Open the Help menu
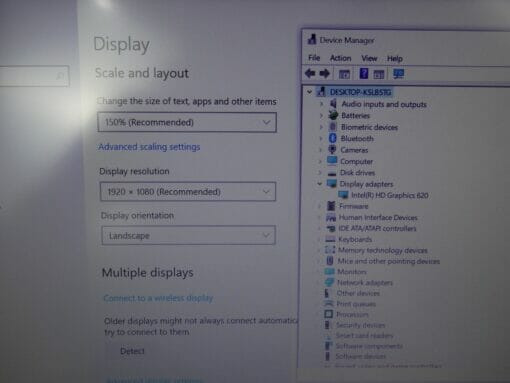 [x=395, y=59]
